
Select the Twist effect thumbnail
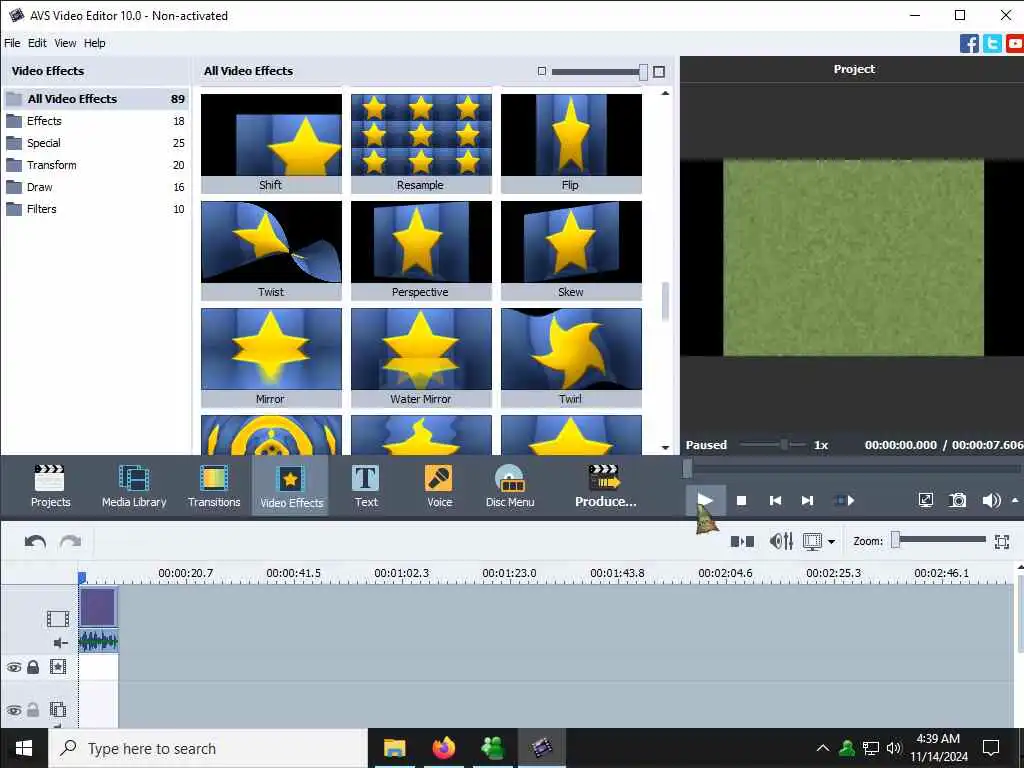click(271, 250)
